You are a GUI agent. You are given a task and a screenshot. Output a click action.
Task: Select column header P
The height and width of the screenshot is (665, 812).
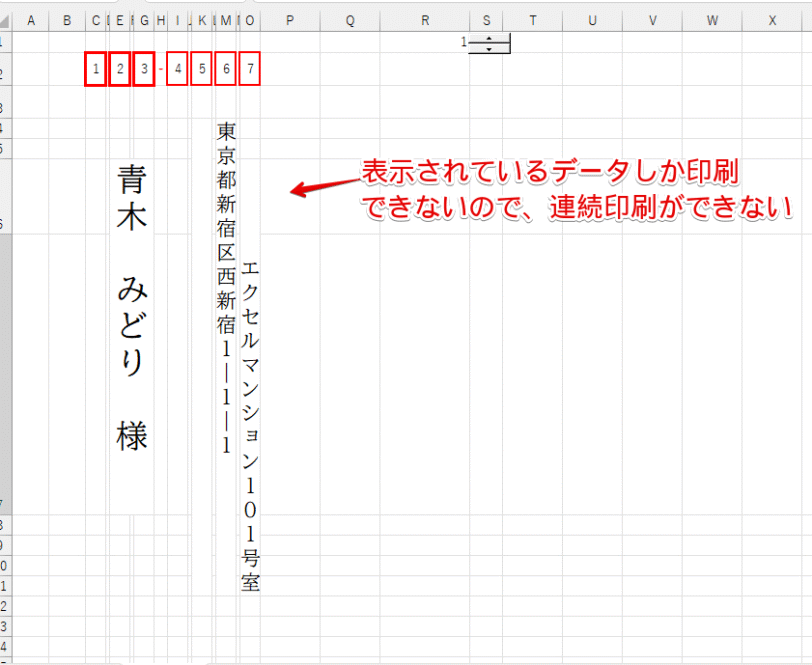(289, 18)
